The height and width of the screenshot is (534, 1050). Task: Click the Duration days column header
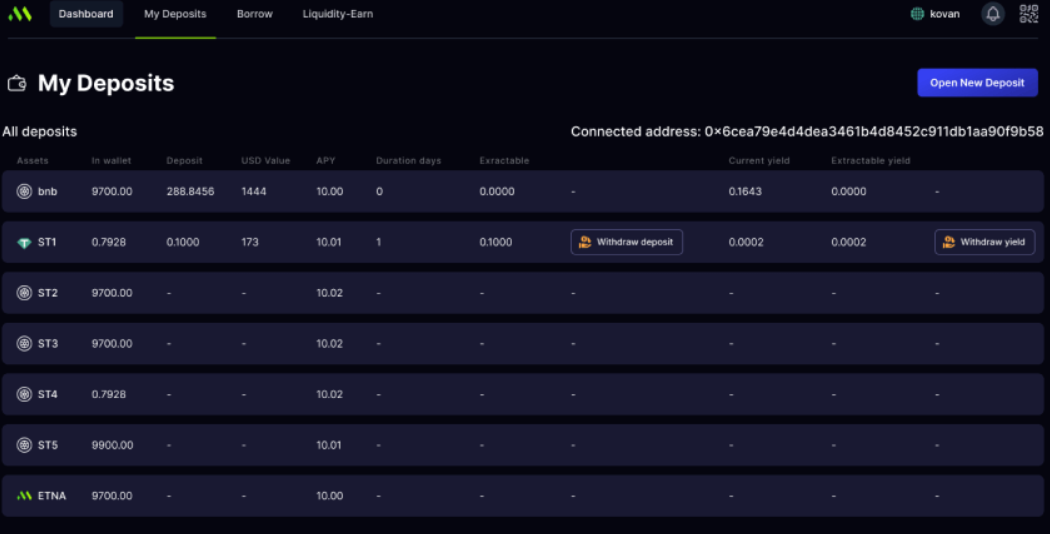pos(408,161)
